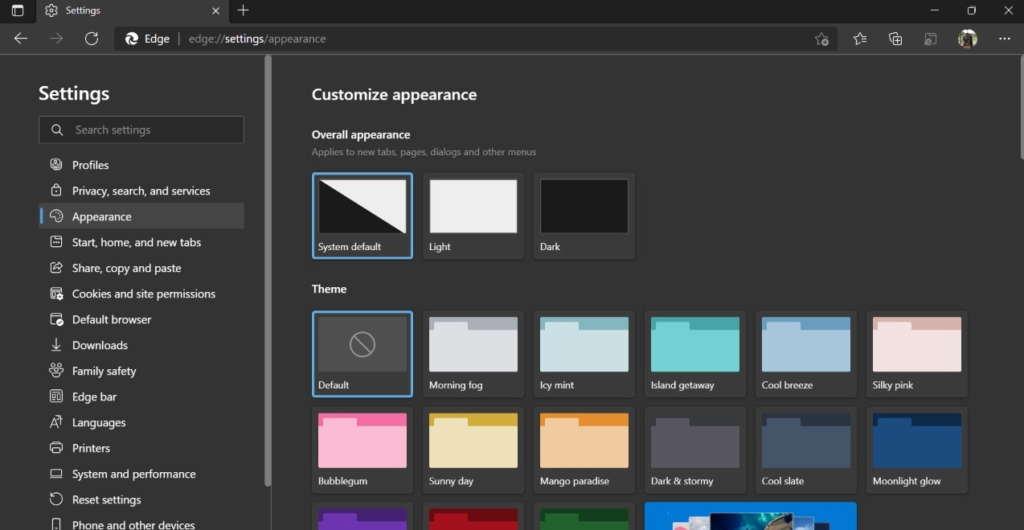Select the Dark & stormy theme
The width and height of the screenshot is (1024, 530).
[696, 450]
